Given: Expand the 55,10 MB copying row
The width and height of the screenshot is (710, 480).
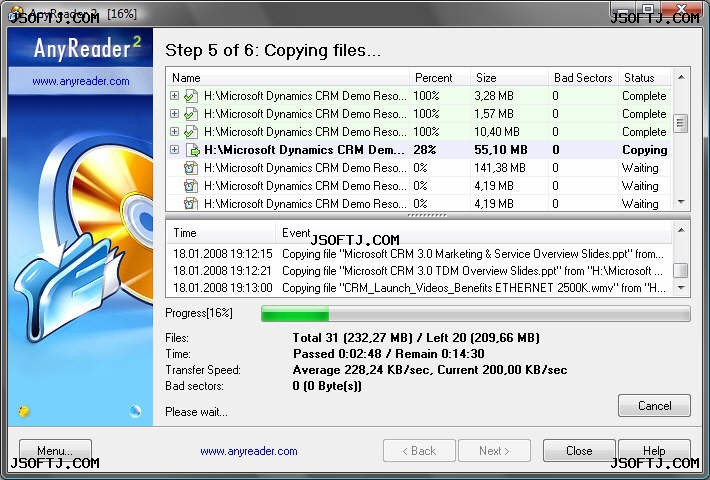Looking at the screenshot, I should (x=174, y=149).
